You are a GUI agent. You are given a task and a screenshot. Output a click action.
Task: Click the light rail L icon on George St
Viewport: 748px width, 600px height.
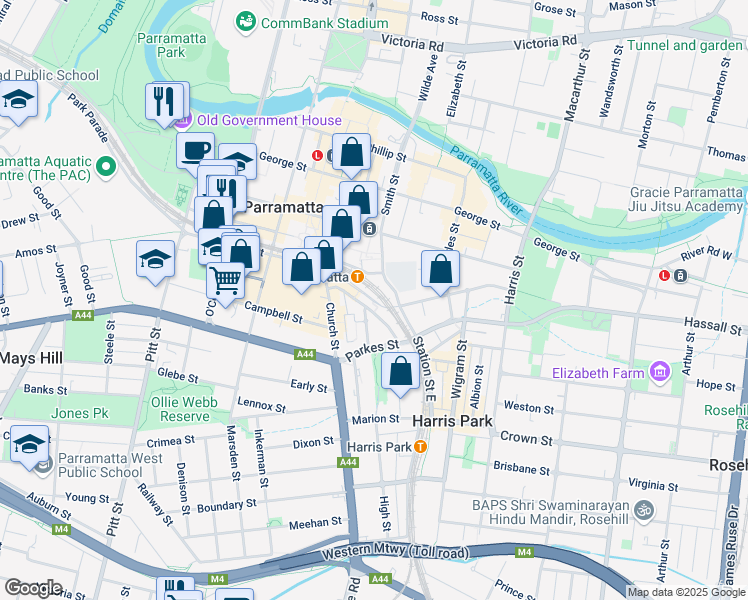pos(317,155)
